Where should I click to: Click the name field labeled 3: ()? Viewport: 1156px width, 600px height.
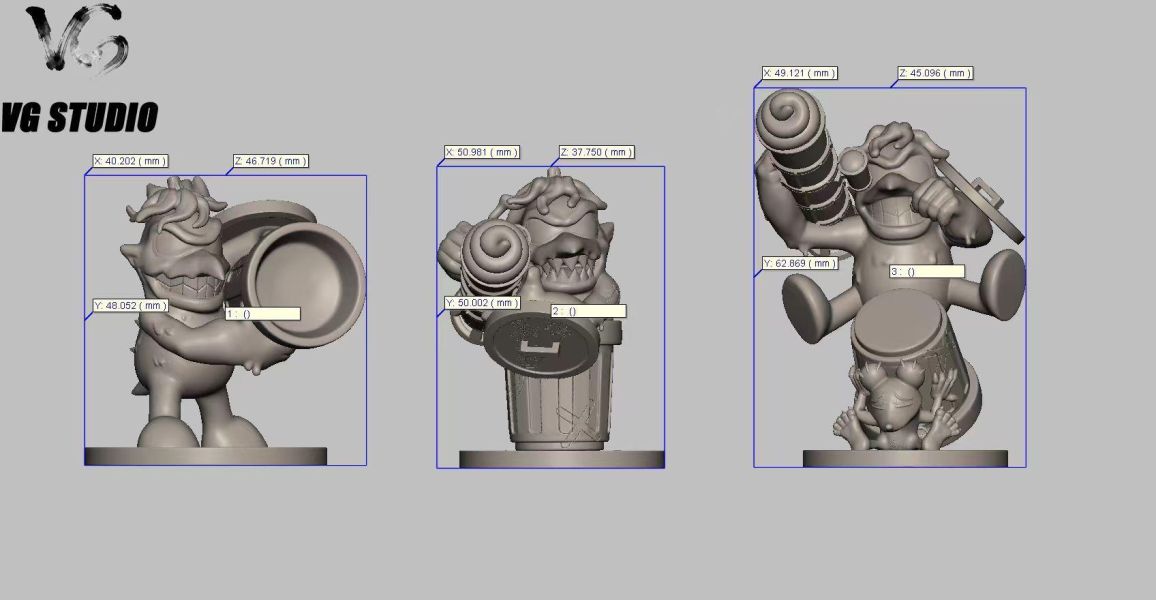point(927,271)
